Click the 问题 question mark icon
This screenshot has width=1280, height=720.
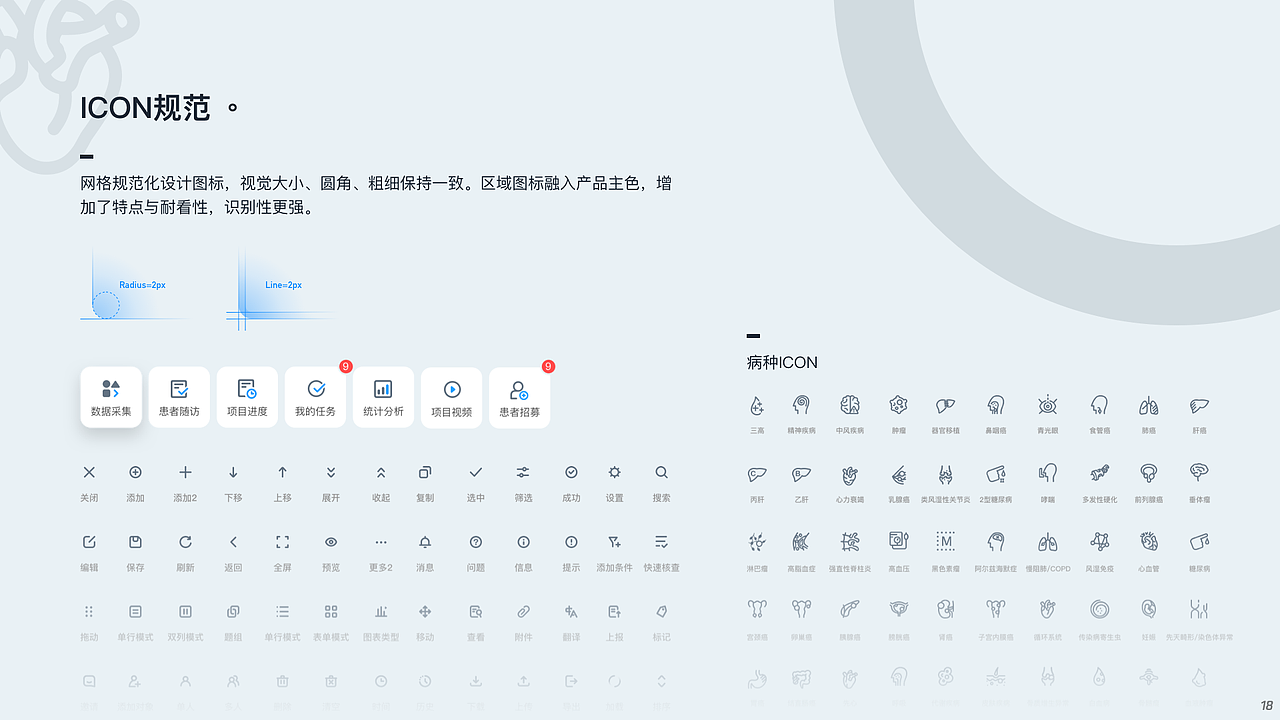476,542
